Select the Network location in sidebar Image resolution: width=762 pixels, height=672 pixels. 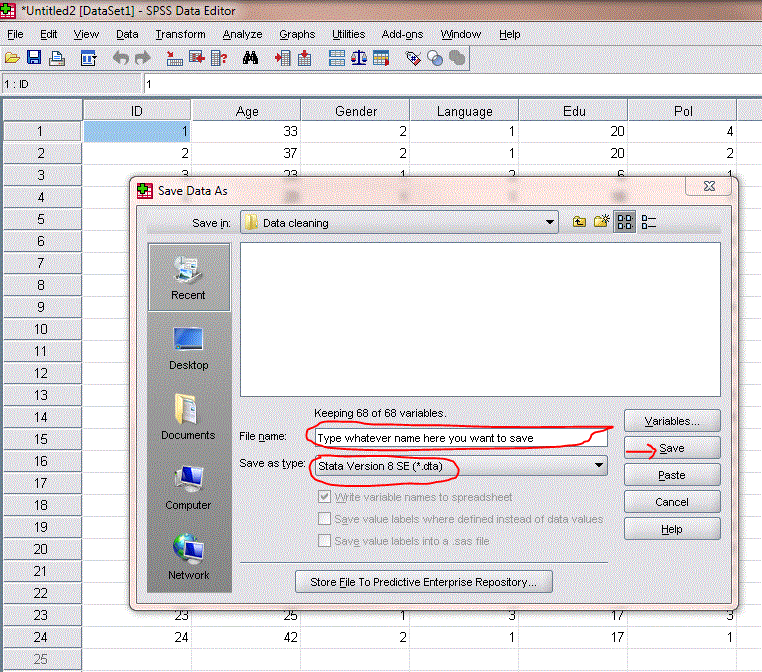[188, 557]
